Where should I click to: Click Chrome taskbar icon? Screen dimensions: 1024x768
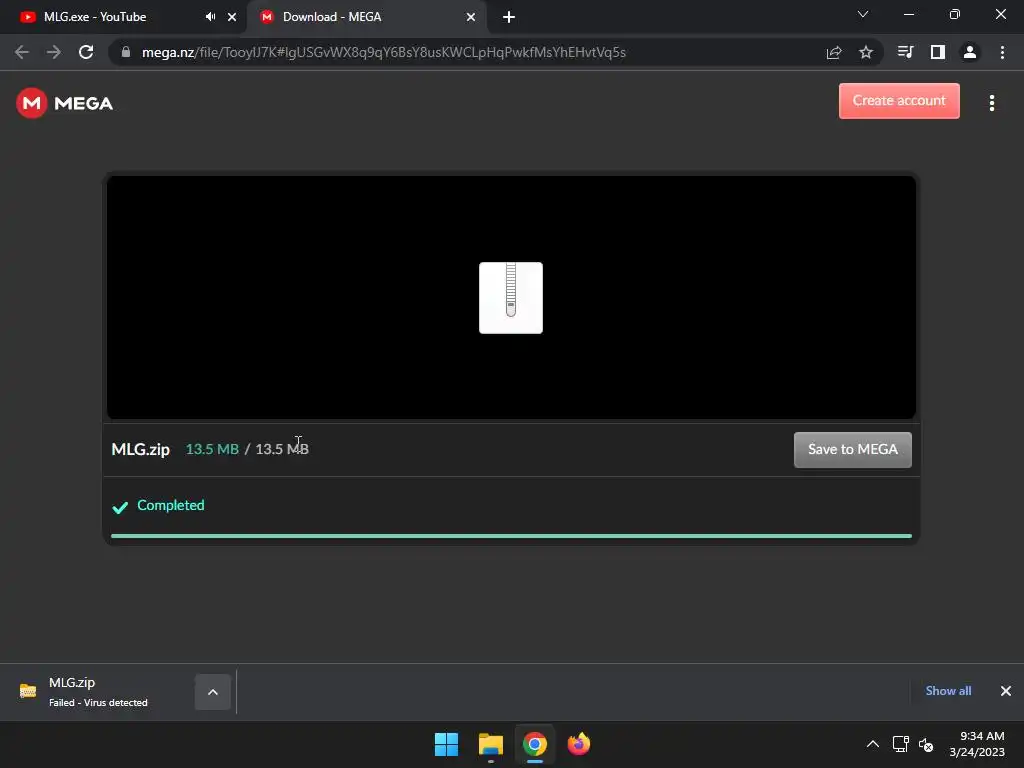tap(534, 744)
